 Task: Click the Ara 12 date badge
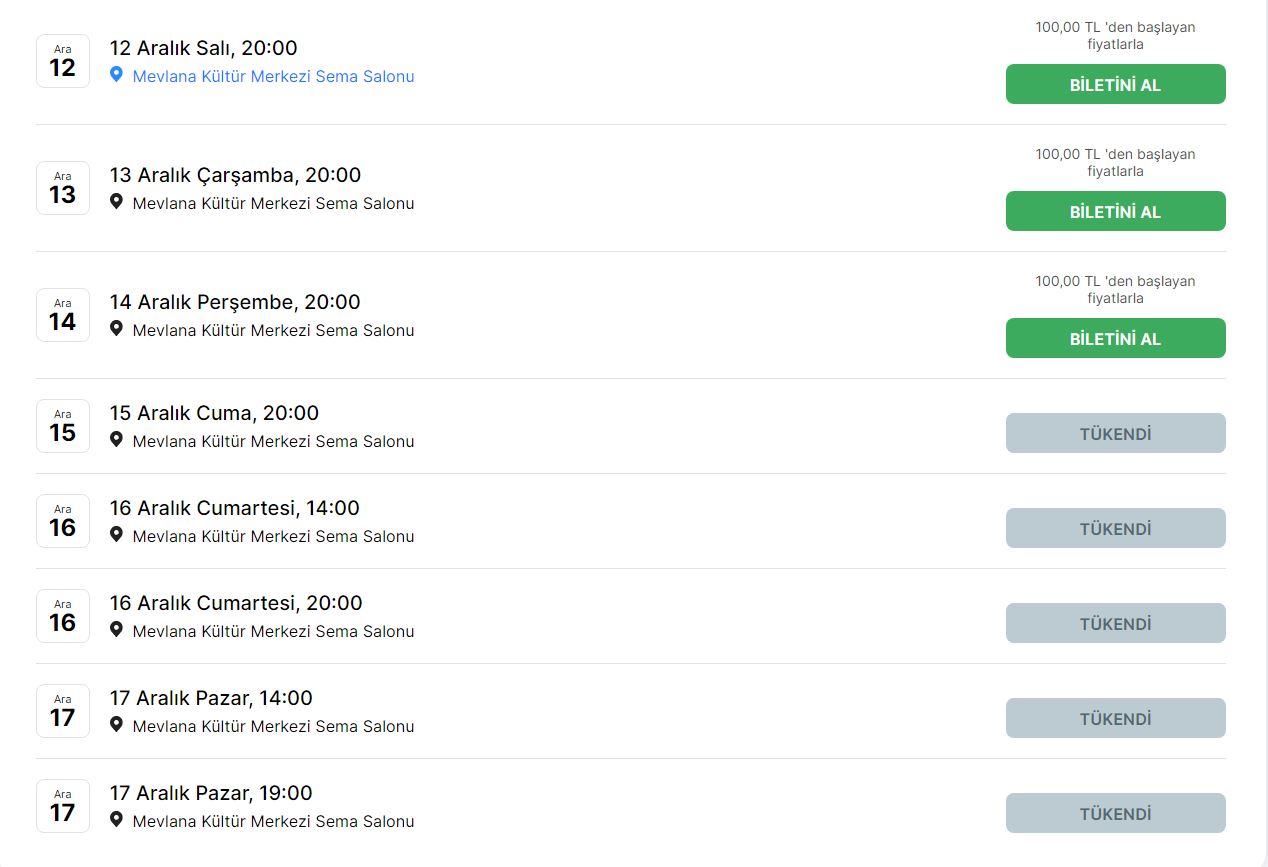pyautogui.click(x=63, y=61)
